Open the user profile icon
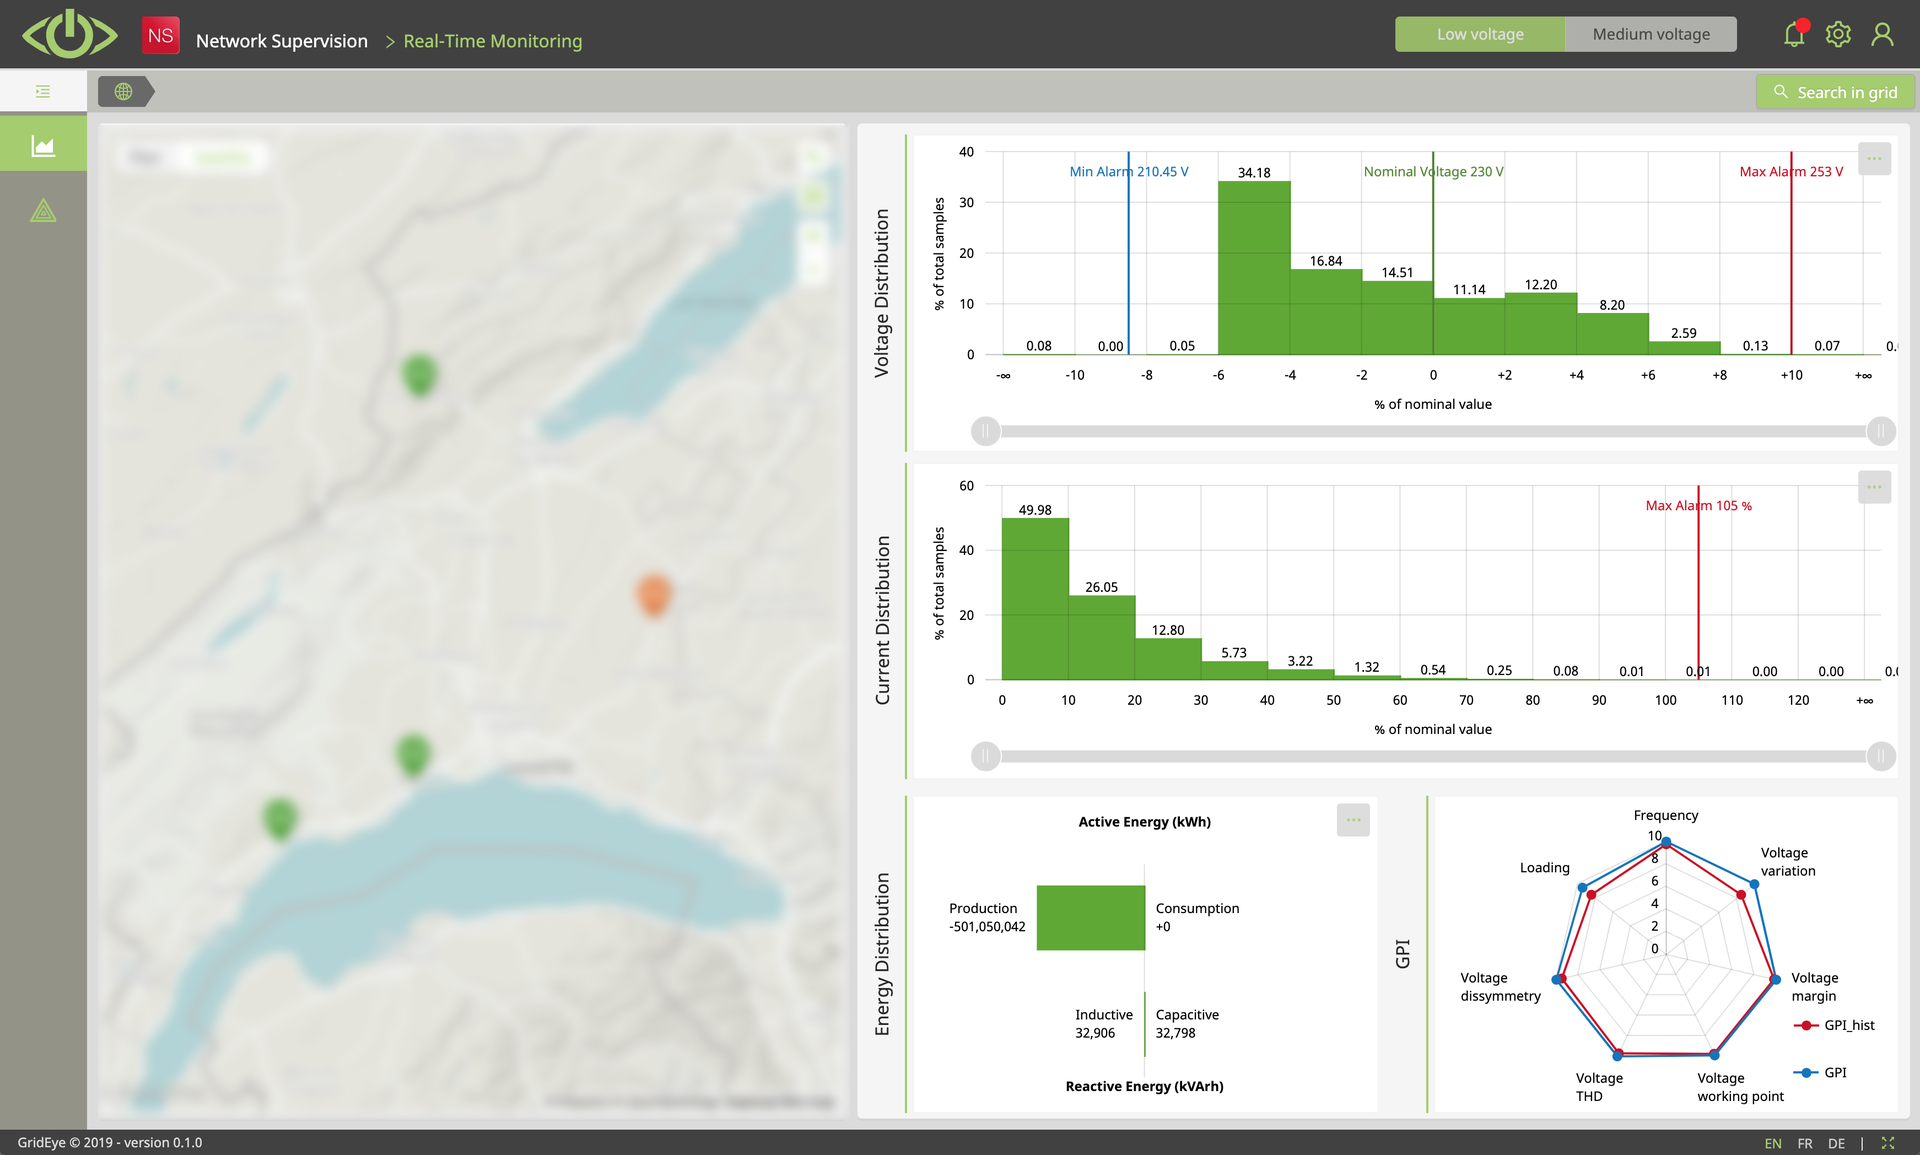This screenshot has width=1920, height=1155. [x=1883, y=34]
